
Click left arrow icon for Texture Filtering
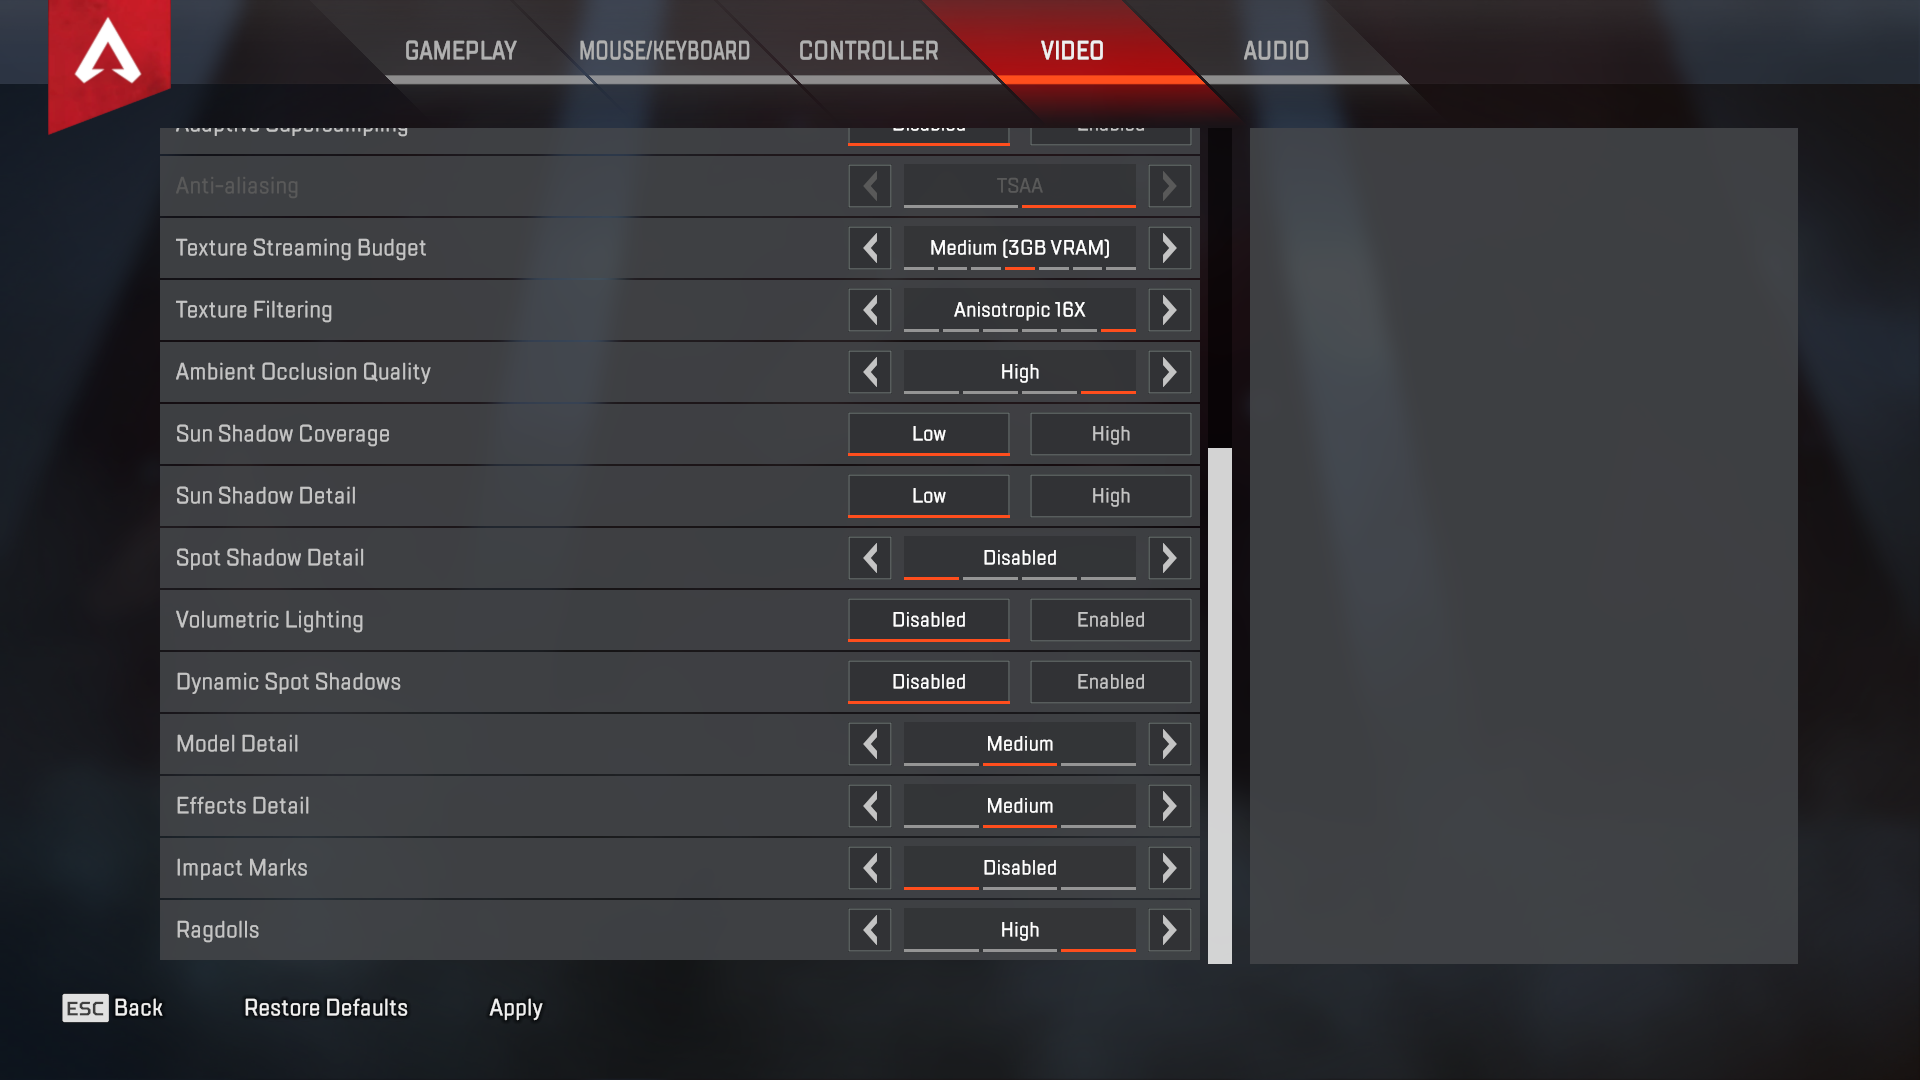coord(869,309)
